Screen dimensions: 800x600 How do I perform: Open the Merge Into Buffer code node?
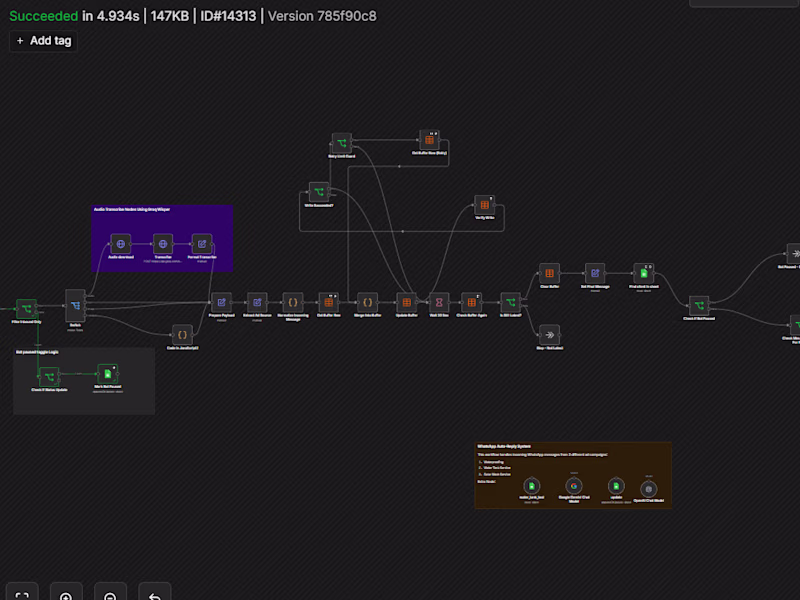pos(367,302)
